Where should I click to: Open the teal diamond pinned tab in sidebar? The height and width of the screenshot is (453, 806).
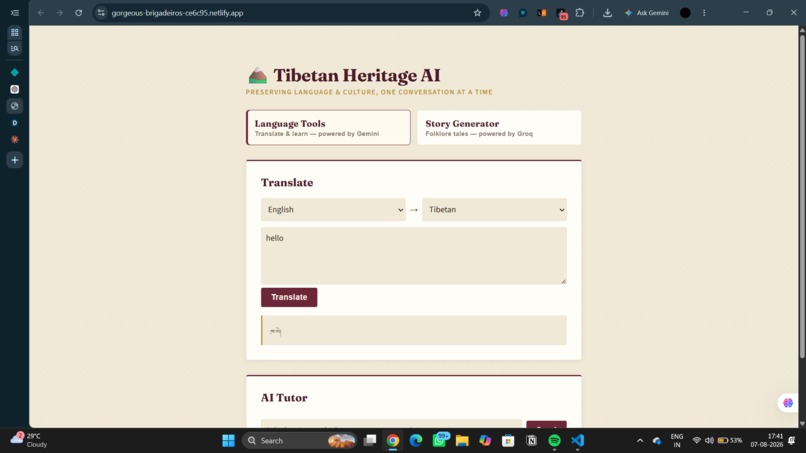14,73
